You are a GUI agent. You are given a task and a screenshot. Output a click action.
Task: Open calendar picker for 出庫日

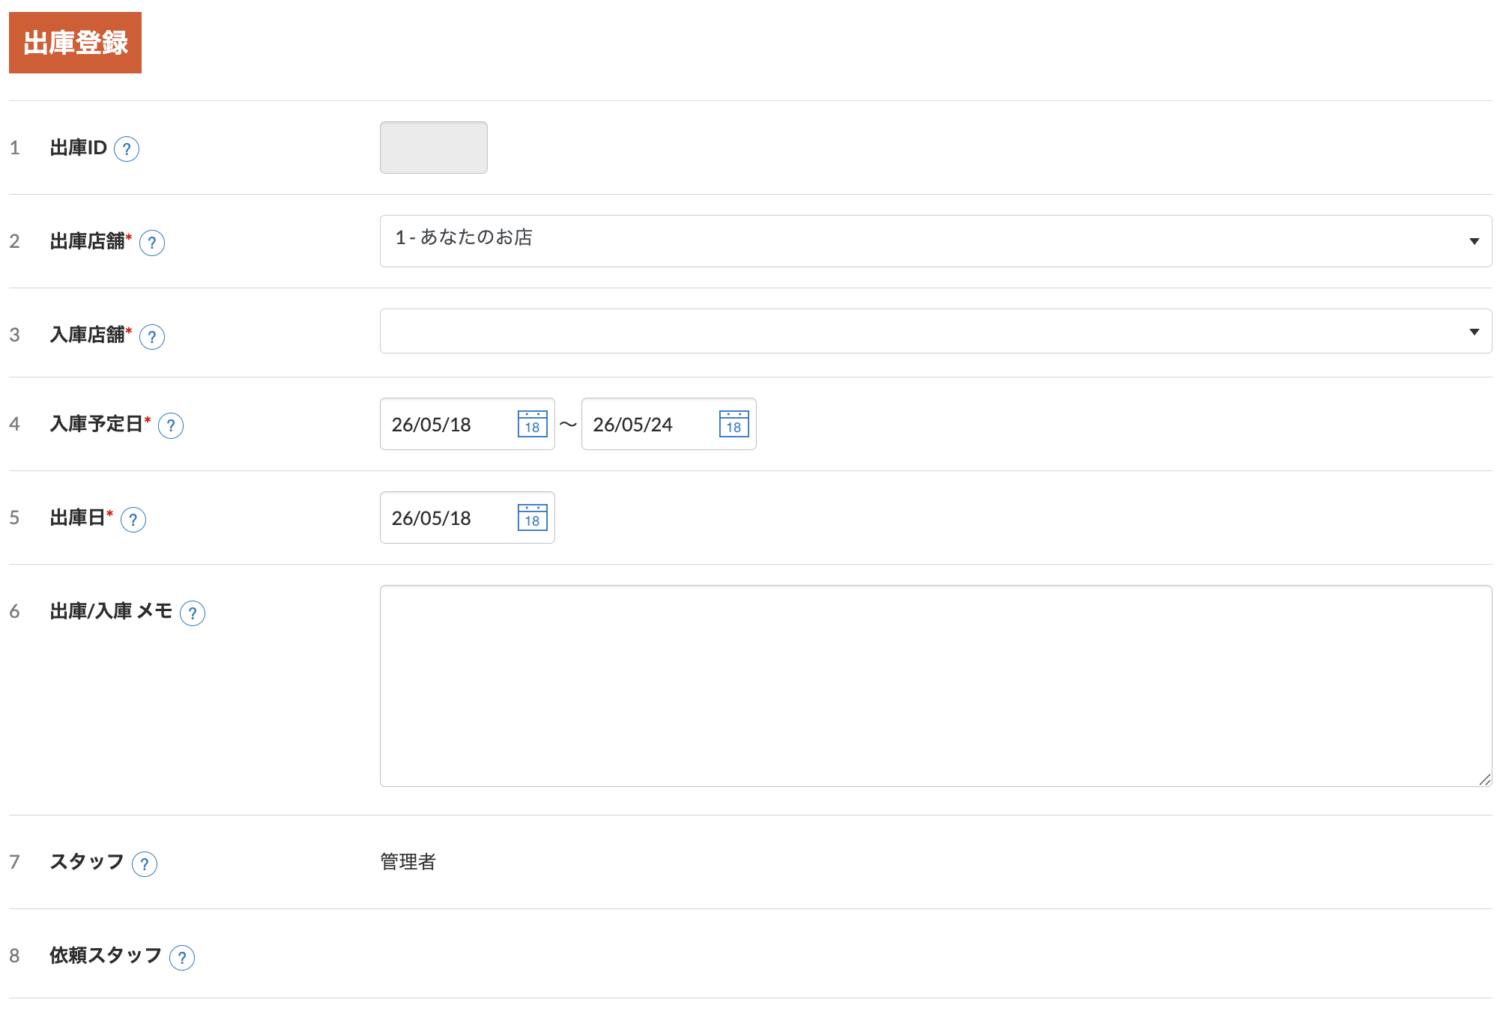(532, 518)
